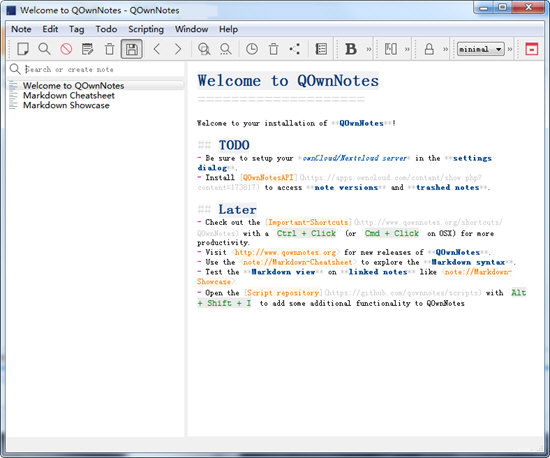Image resolution: width=550 pixels, height=458 pixels.
Task: Open the Todo menu
Action: click(106, 29)
